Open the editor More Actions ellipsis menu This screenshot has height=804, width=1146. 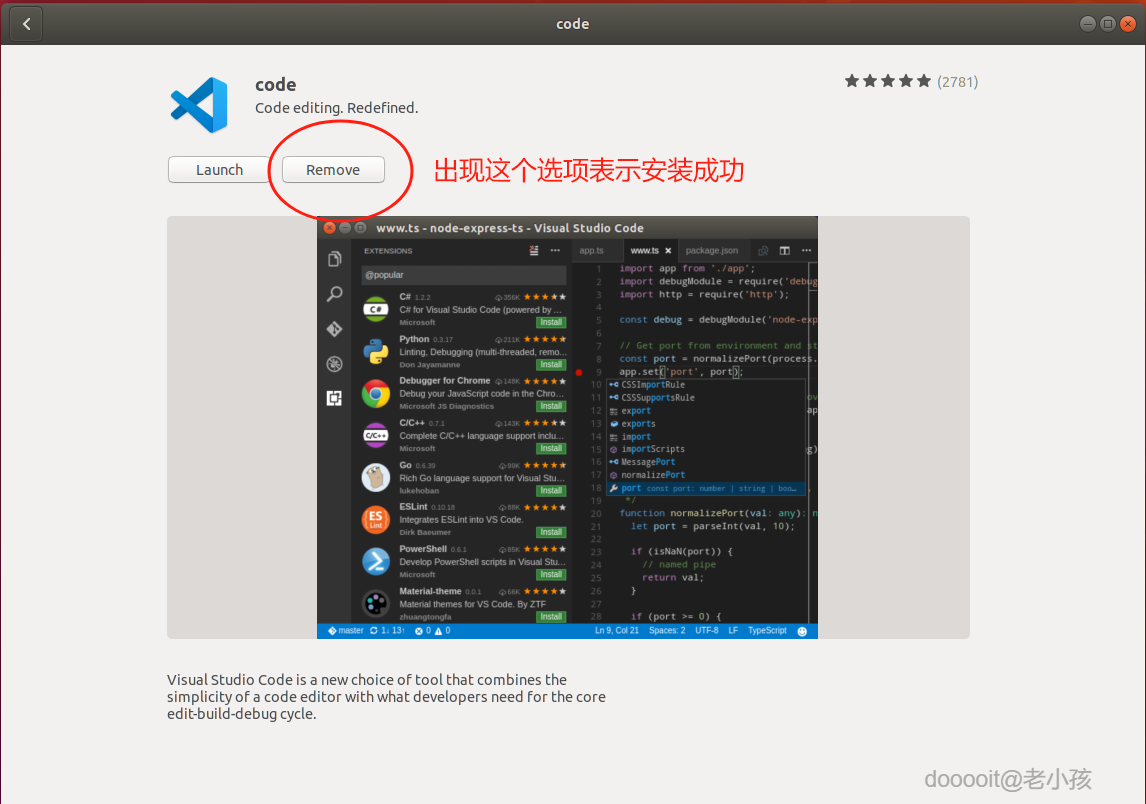tap(806, 250)
